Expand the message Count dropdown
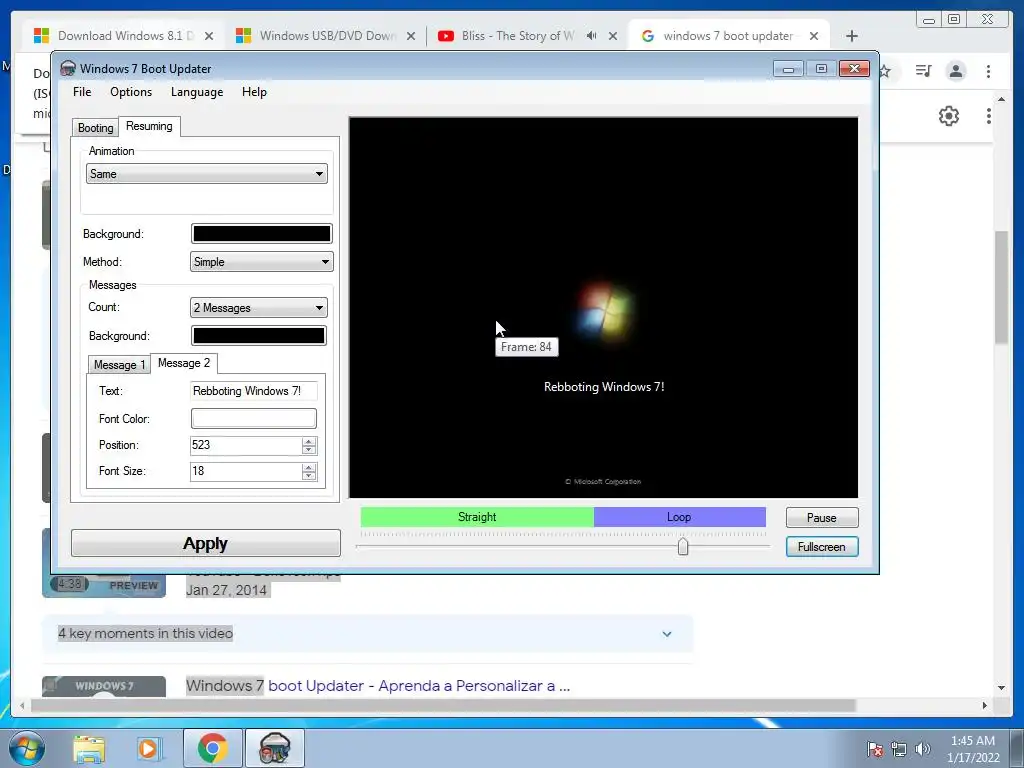This screenshot has width=1024, height=768. tap(259, 308)
